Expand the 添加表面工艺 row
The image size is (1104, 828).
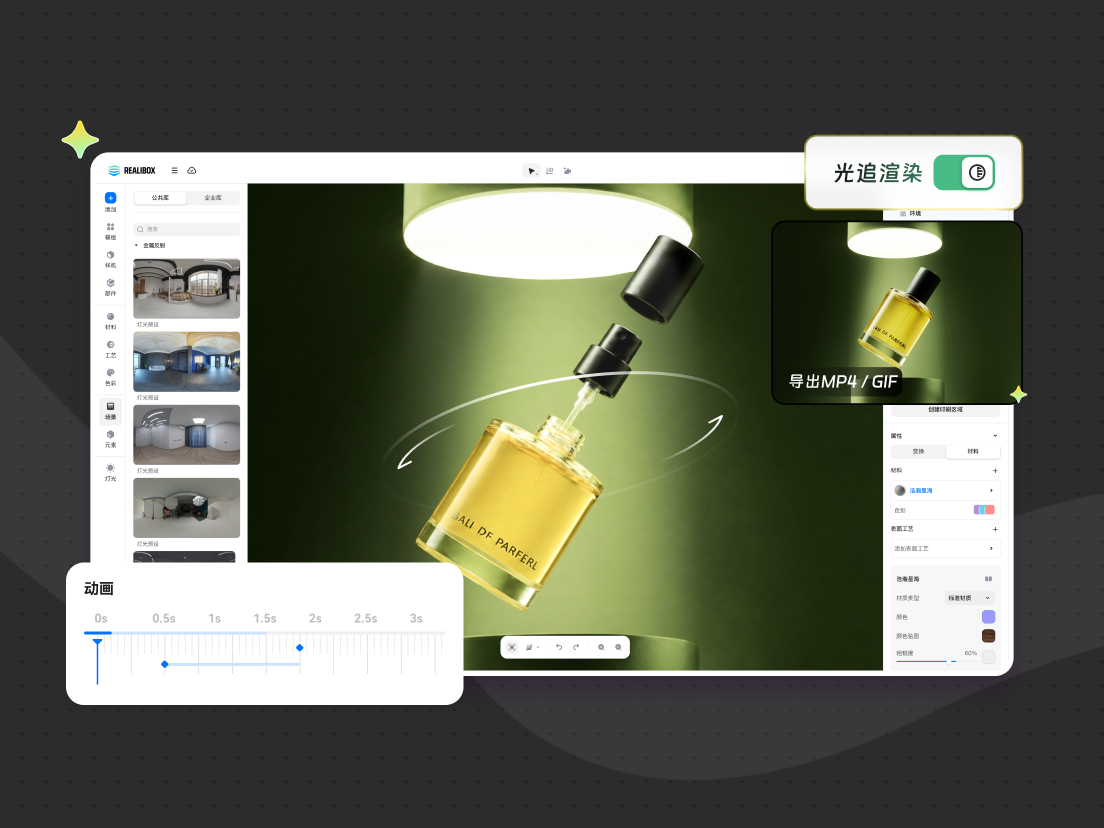[x=945, y=548]
